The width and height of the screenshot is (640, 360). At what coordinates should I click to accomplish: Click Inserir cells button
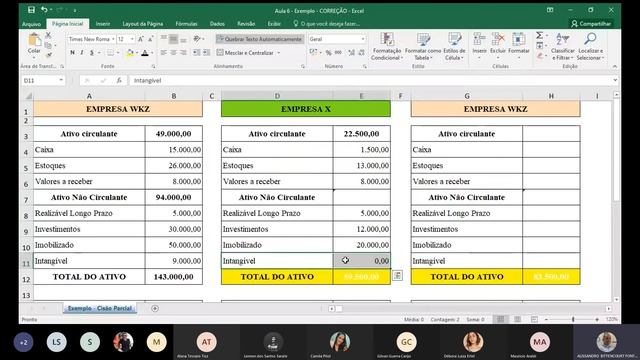[479, 46]
